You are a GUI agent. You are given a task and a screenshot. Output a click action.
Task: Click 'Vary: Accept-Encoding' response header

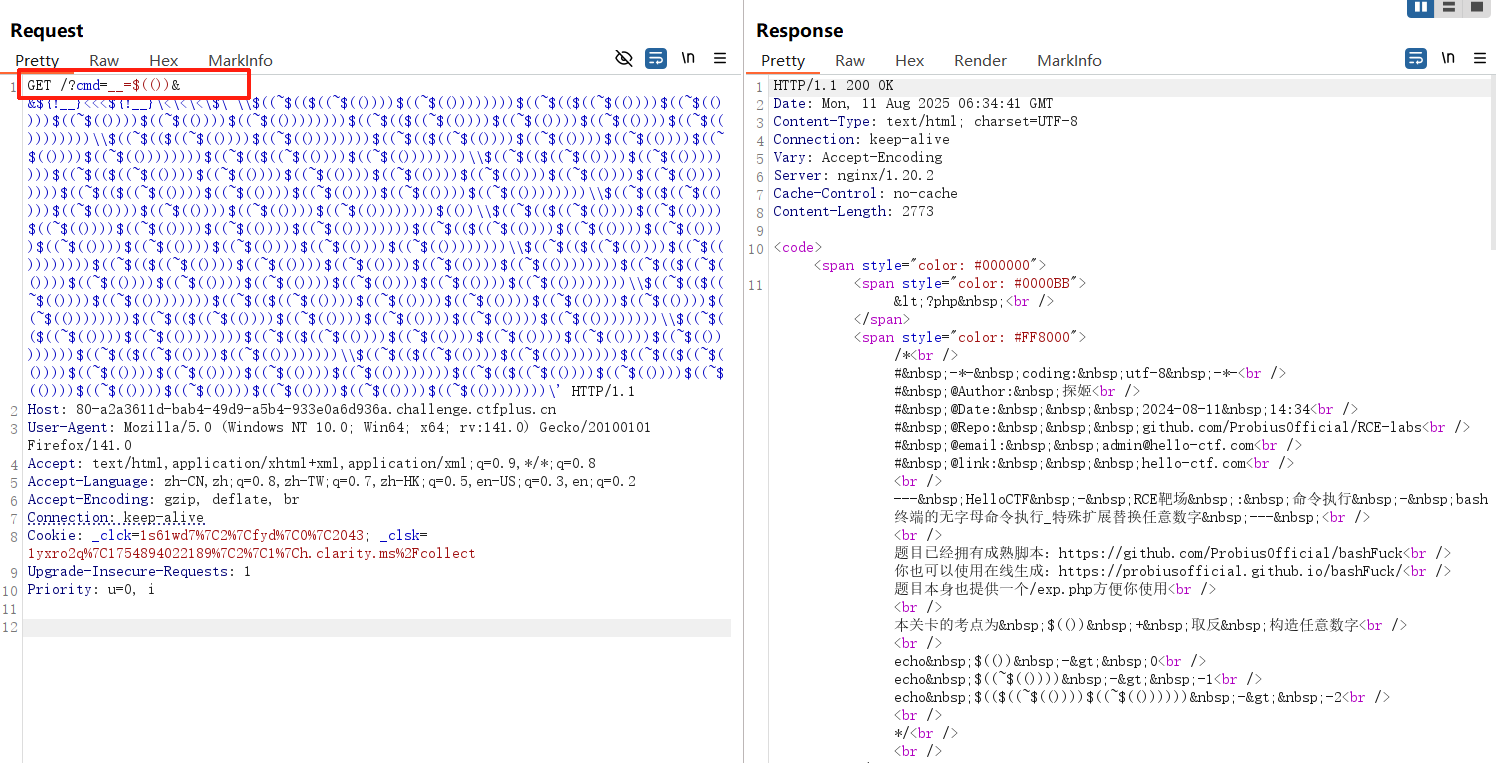coord(857,158)
